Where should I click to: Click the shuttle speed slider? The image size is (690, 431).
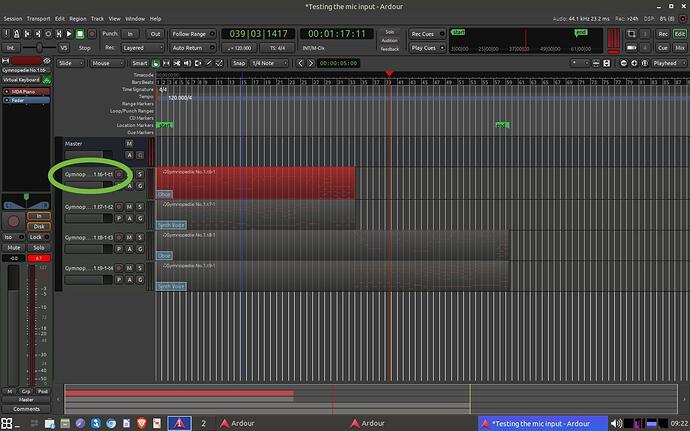coord(40,47)
